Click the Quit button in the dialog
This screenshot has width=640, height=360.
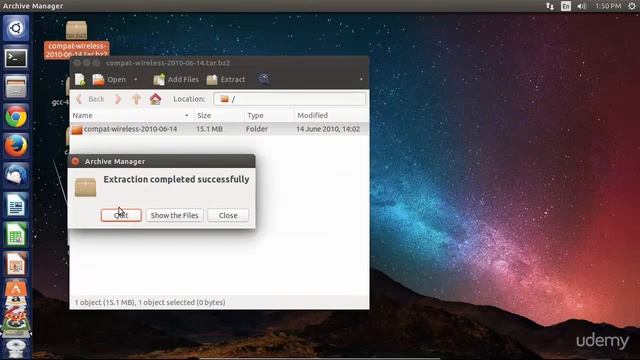coord(121,215)
